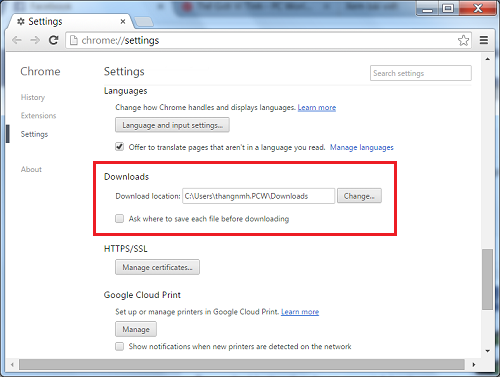Click the page icon in address bar
500x377 pixels.
74,40
